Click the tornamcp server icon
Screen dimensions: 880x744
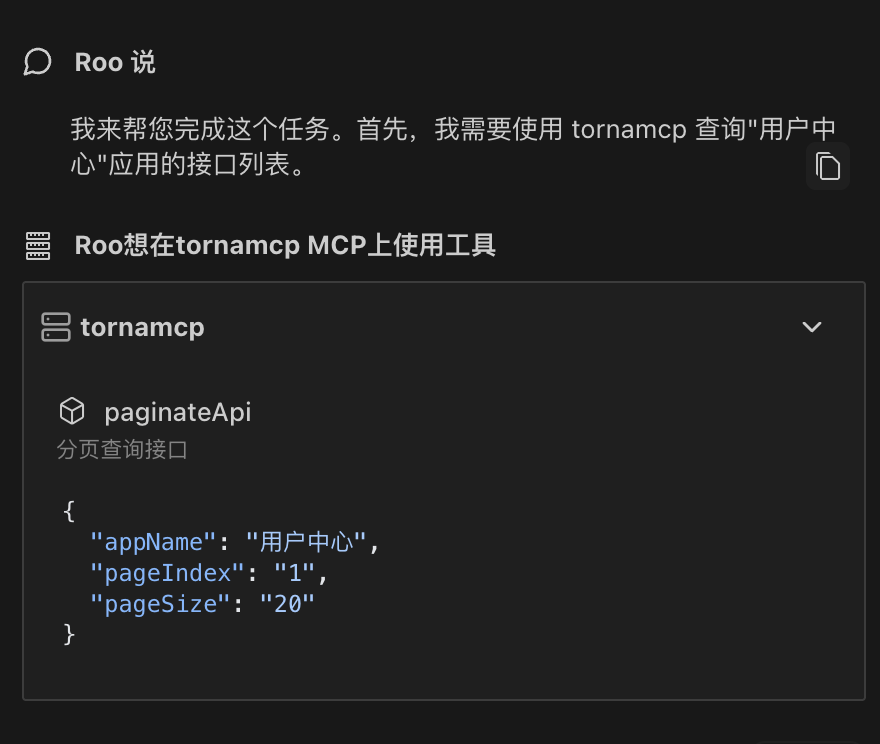(56, 327)
